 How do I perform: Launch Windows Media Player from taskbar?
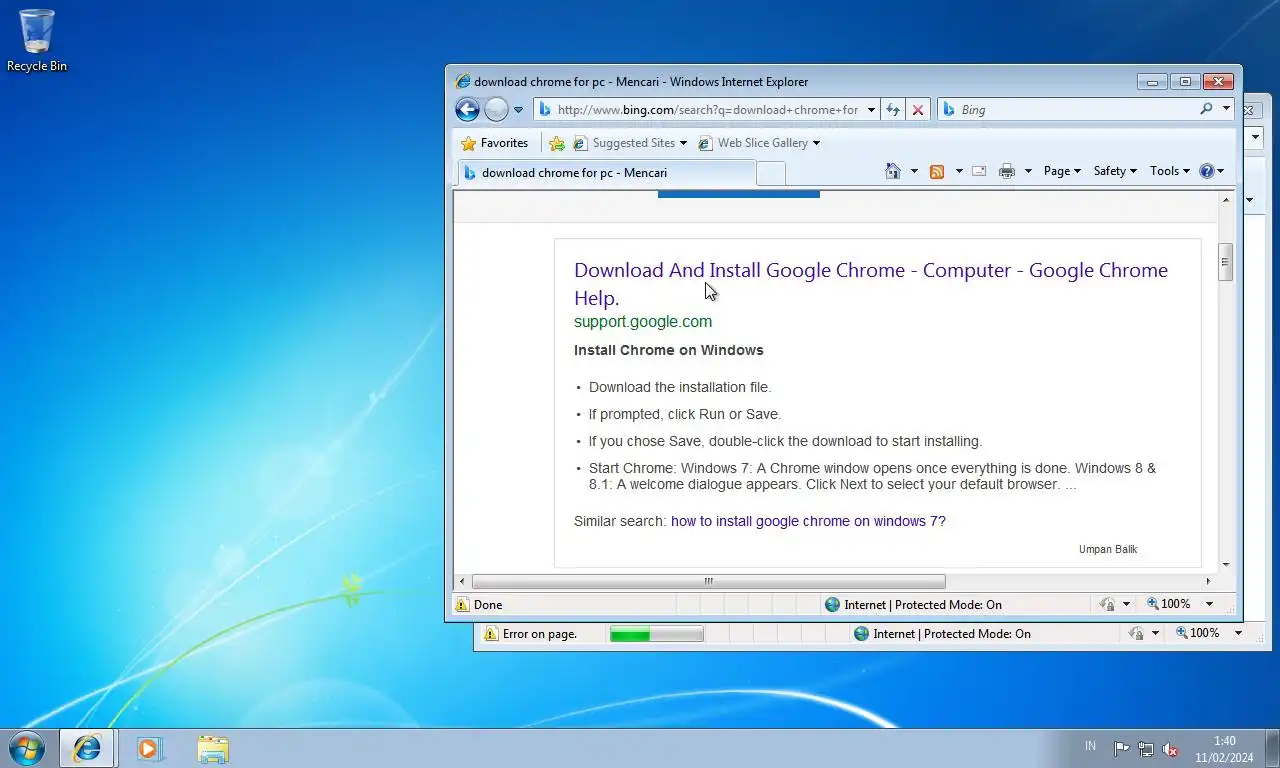tap(150, 748)
